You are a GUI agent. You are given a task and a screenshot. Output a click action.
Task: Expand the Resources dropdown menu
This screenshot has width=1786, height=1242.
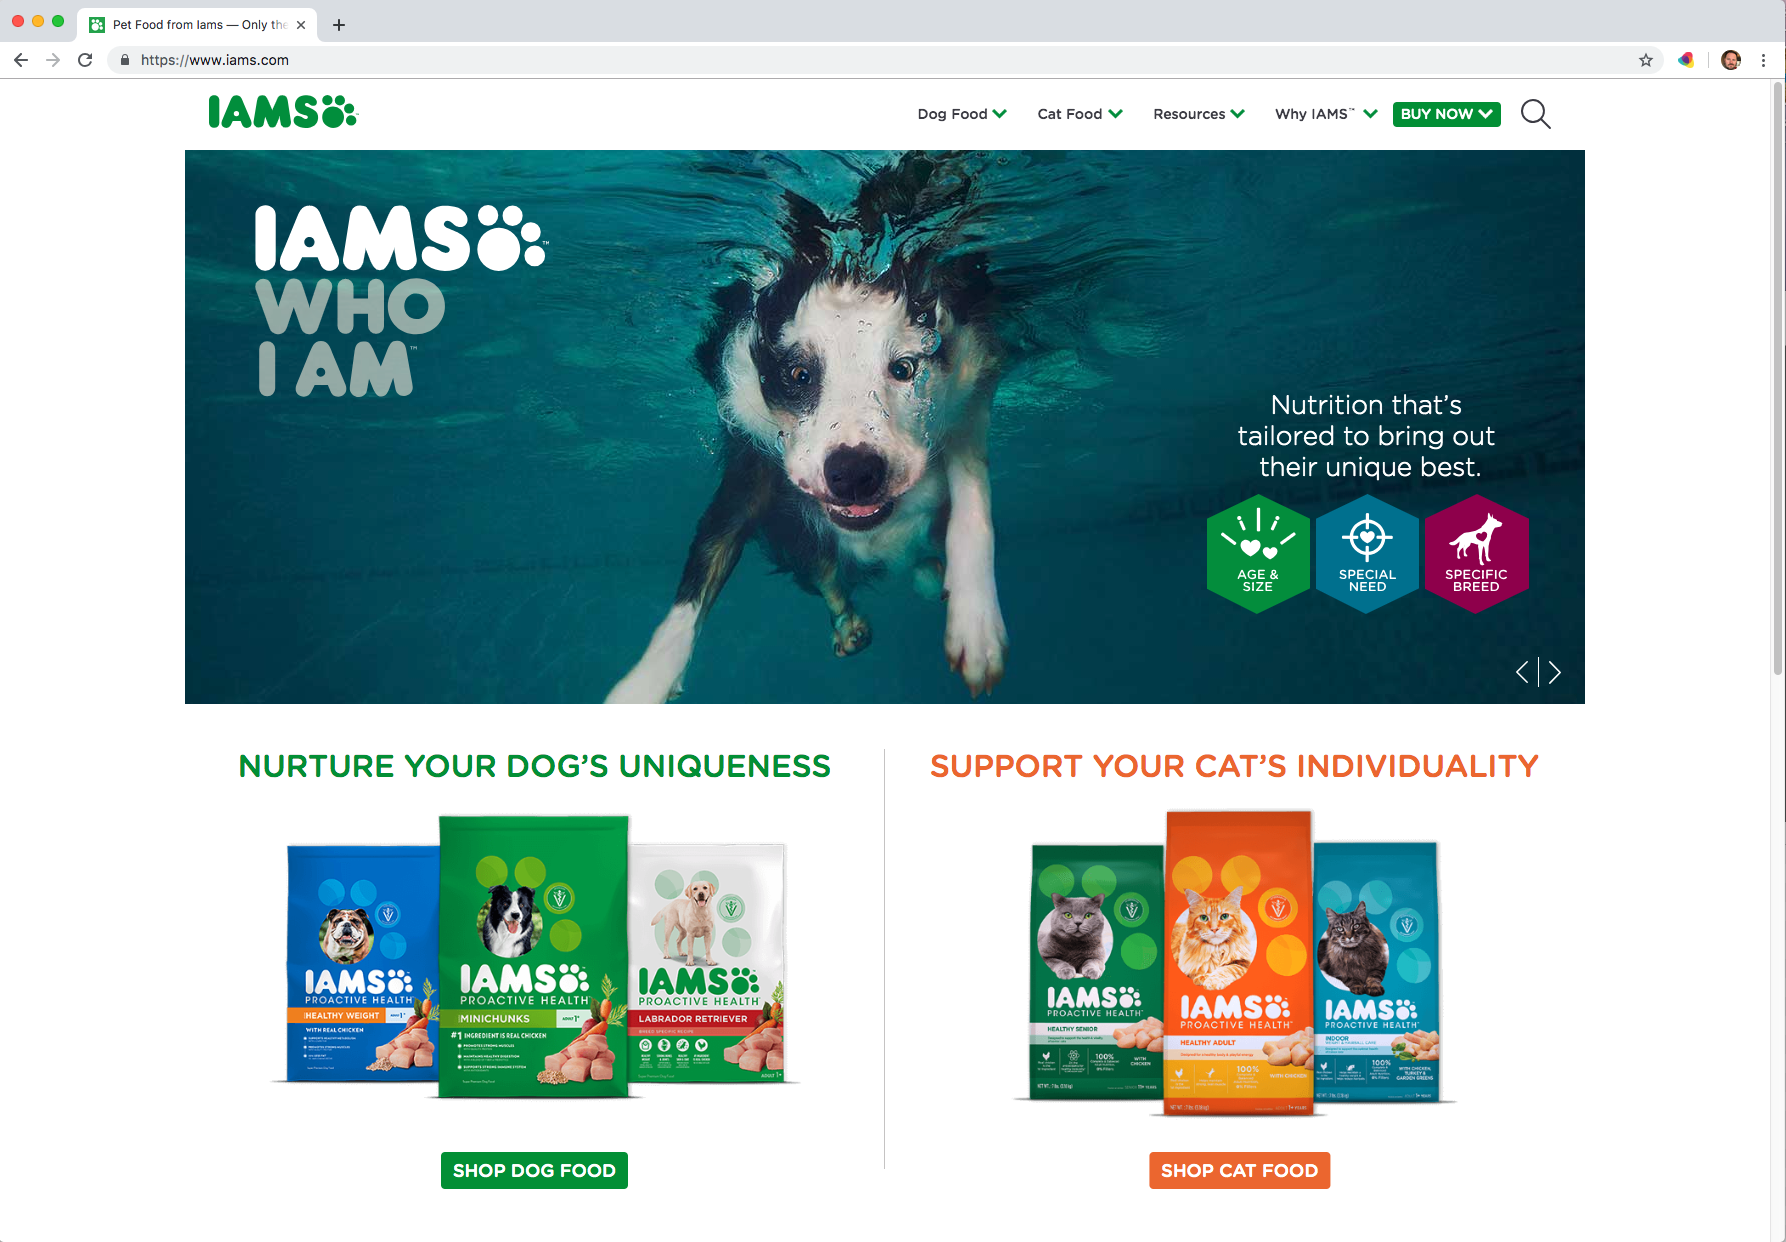pyautogui.click(x=1199, y=114)
